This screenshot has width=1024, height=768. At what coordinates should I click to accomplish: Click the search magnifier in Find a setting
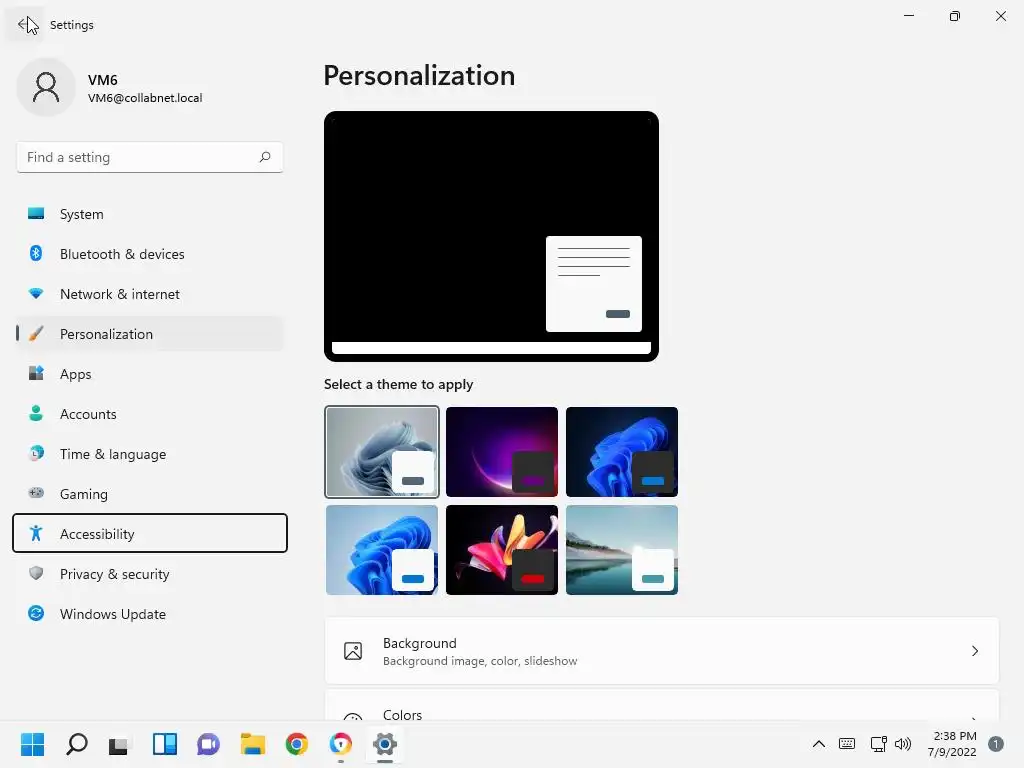coord(264,157)
